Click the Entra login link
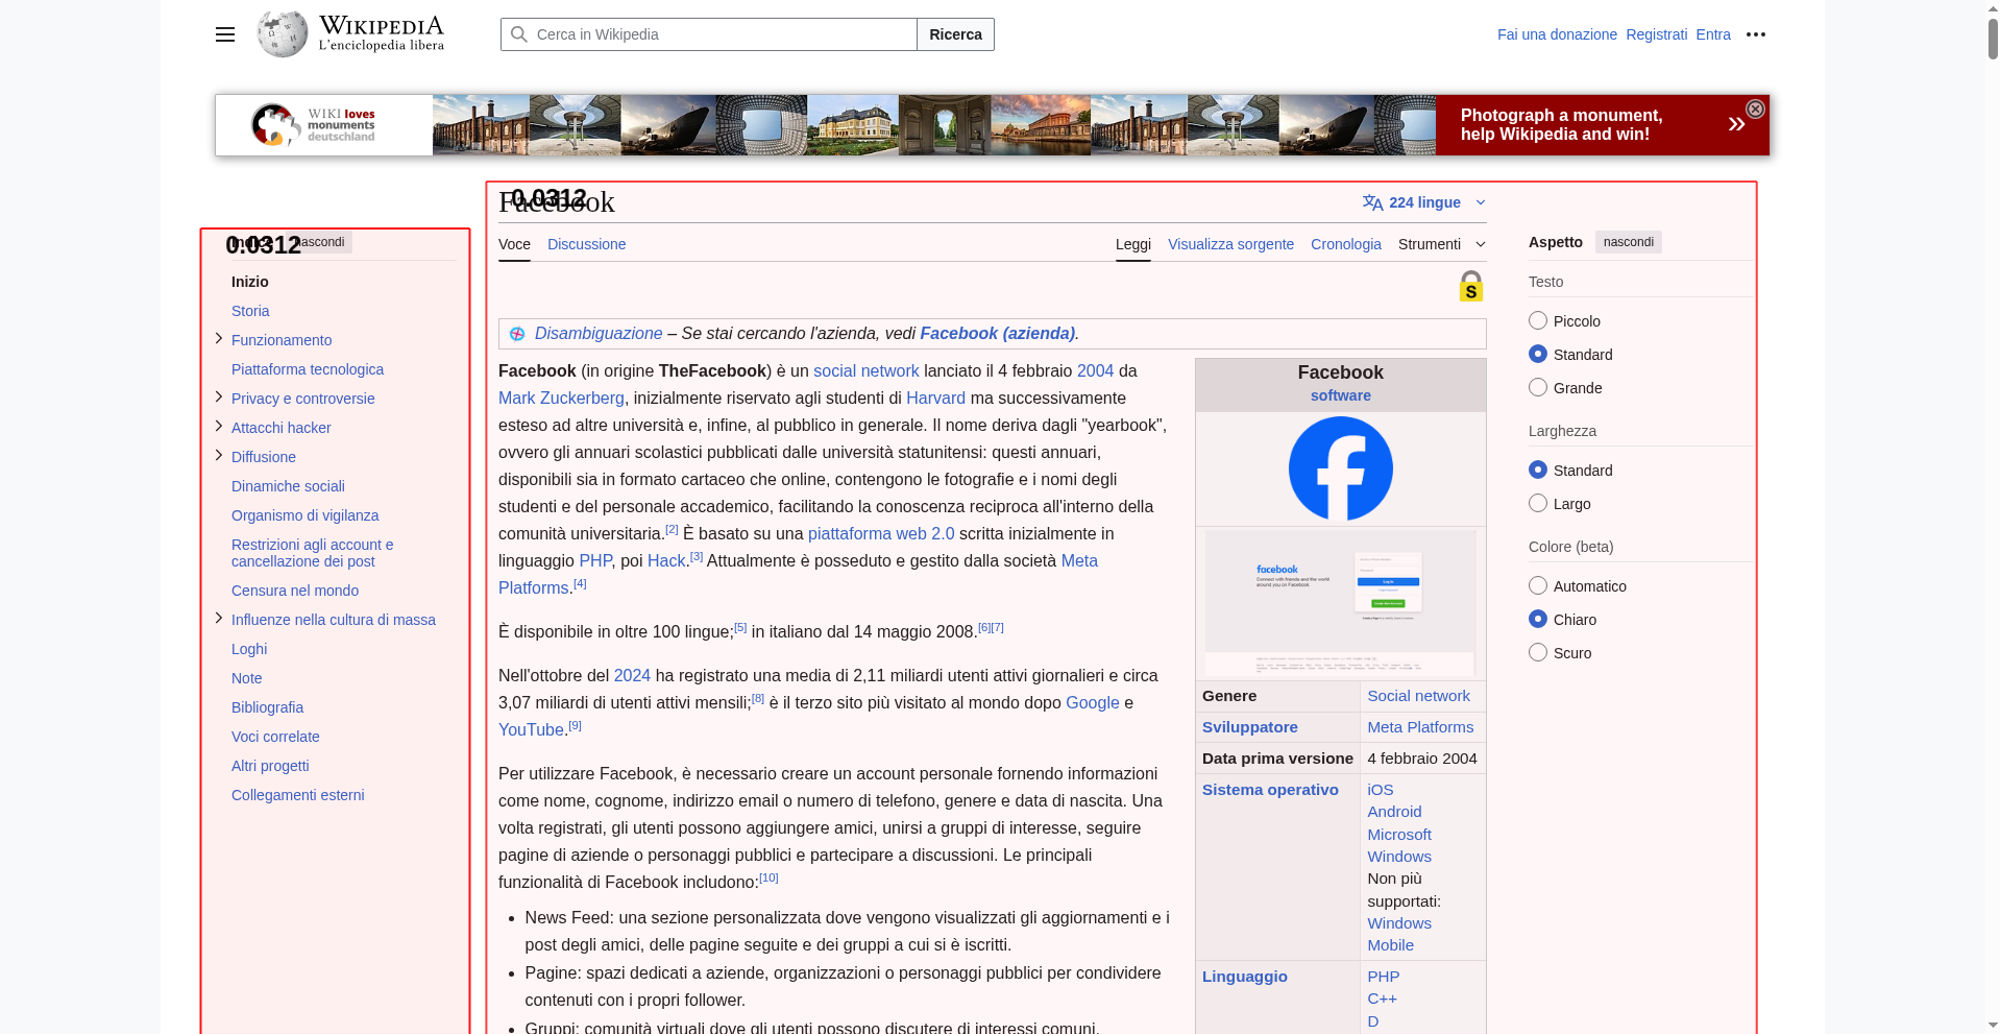Image resolution: width=2000 pixels, height=1034 pixels. [1712, 34]
